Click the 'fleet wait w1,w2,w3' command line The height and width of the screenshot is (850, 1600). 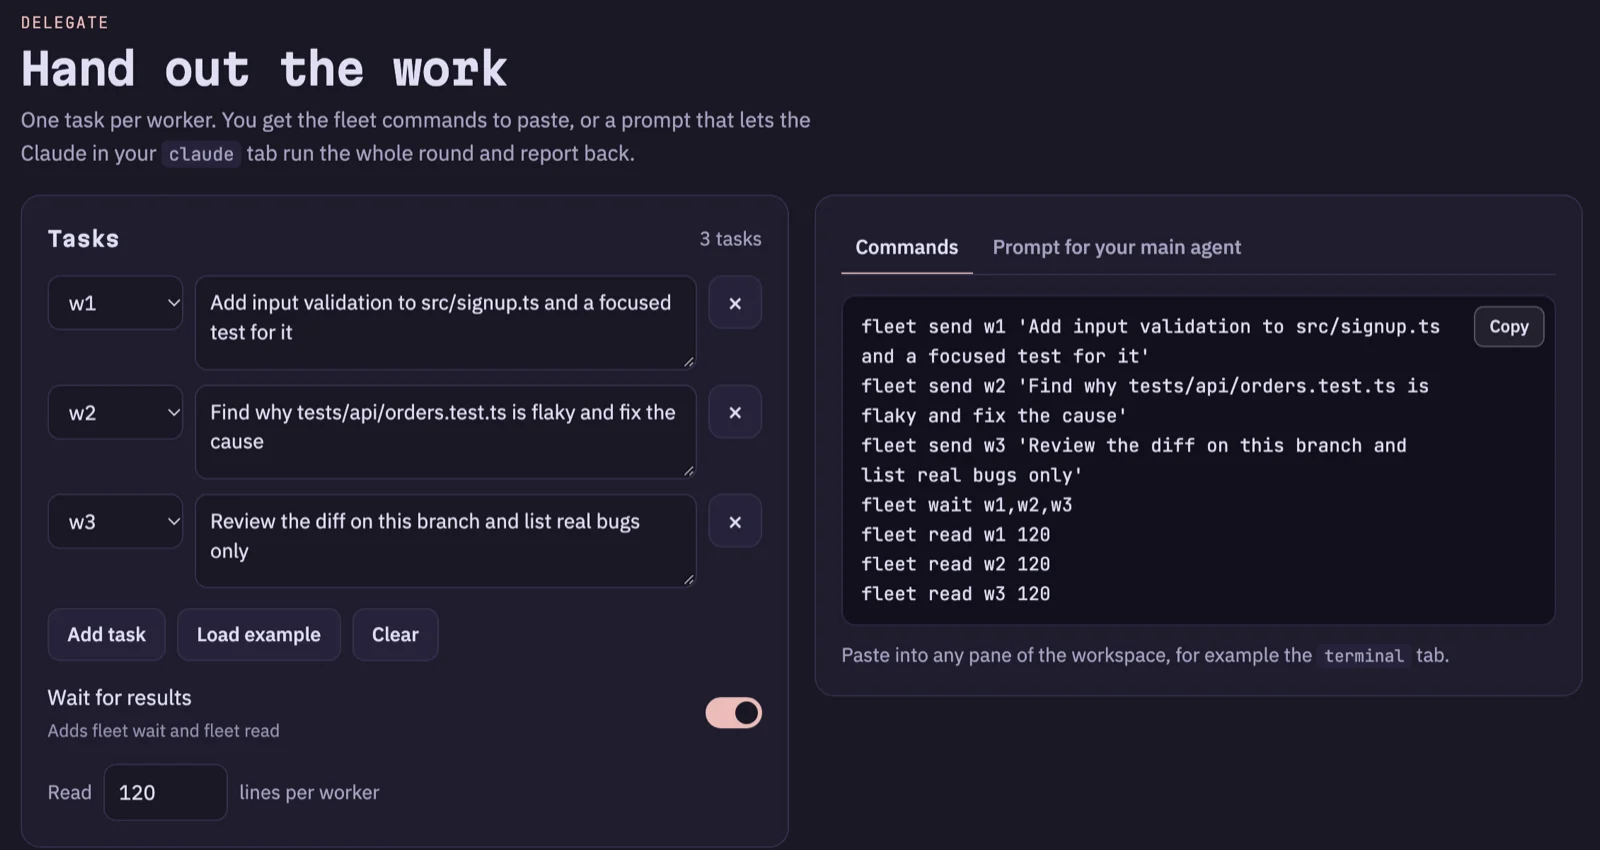[x=967, y=505]
